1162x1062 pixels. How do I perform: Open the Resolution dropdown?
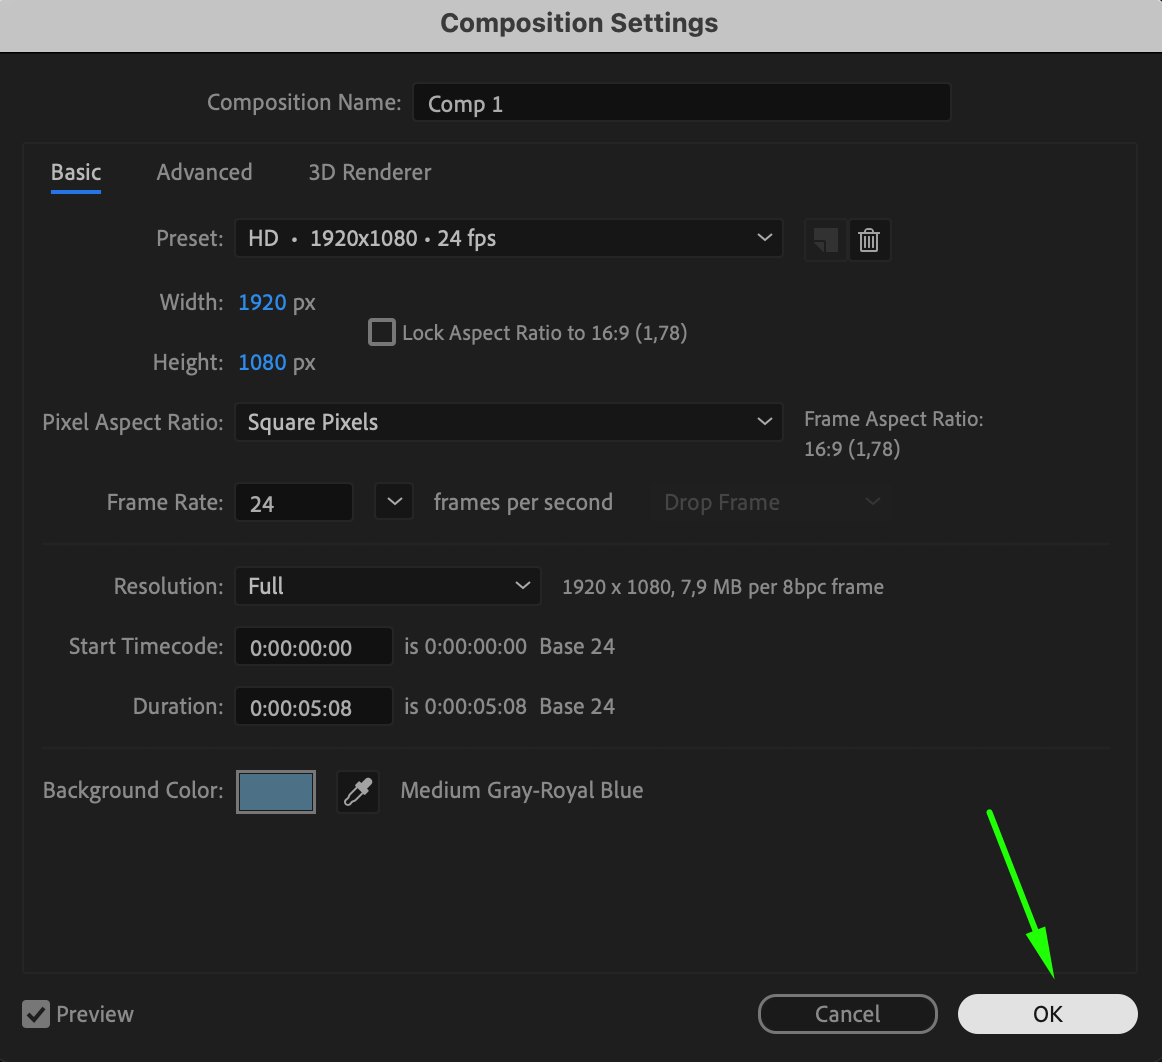coord(387,586)
